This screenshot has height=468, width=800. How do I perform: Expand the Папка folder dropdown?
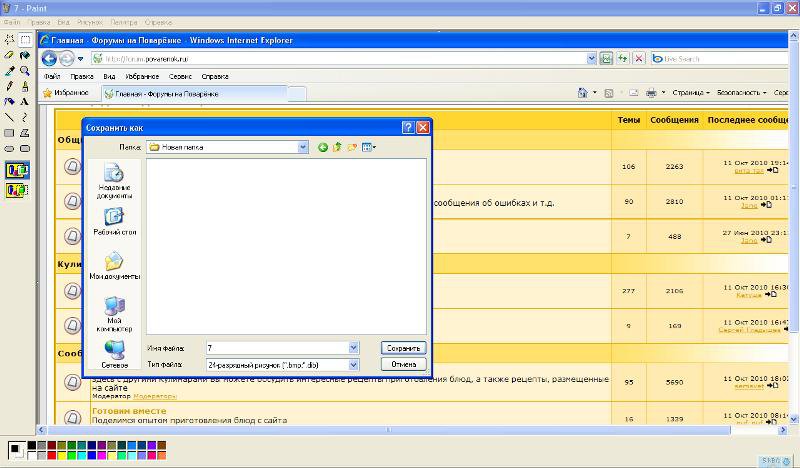tap(303, 147)
